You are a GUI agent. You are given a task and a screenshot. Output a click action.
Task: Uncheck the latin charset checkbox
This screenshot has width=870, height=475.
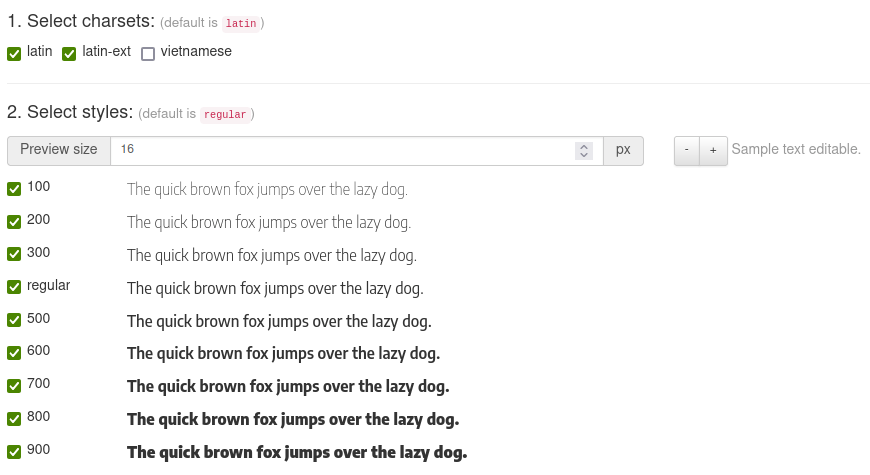pos(14,54)
